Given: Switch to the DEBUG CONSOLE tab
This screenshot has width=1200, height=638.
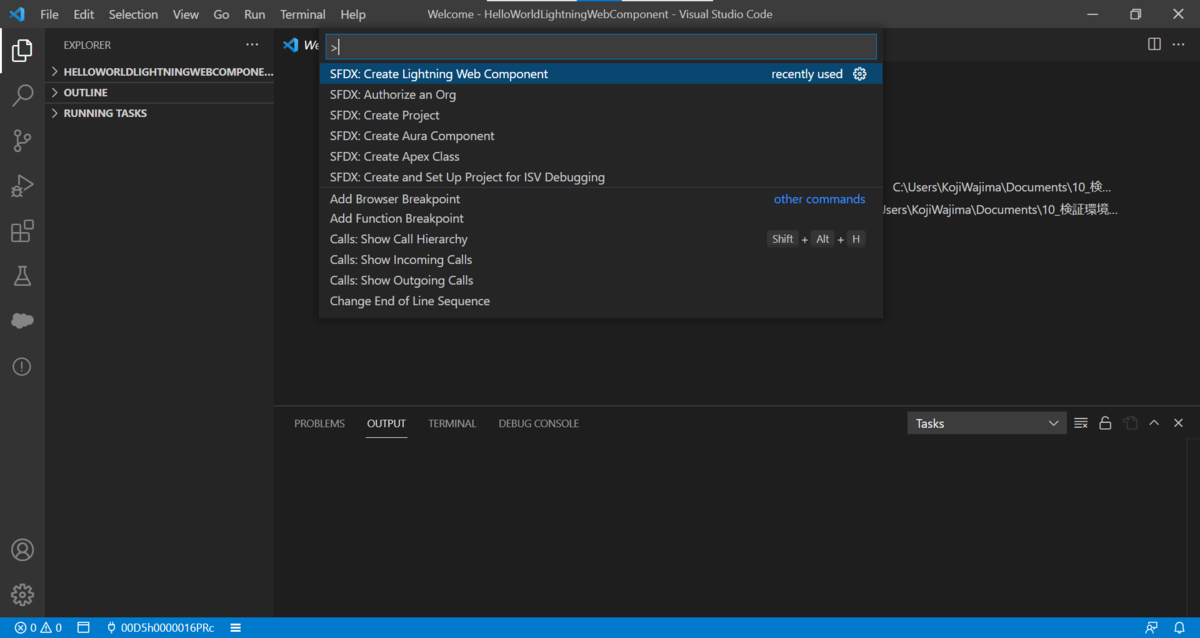Looking at the screenshot, I should tap(539, 423).
